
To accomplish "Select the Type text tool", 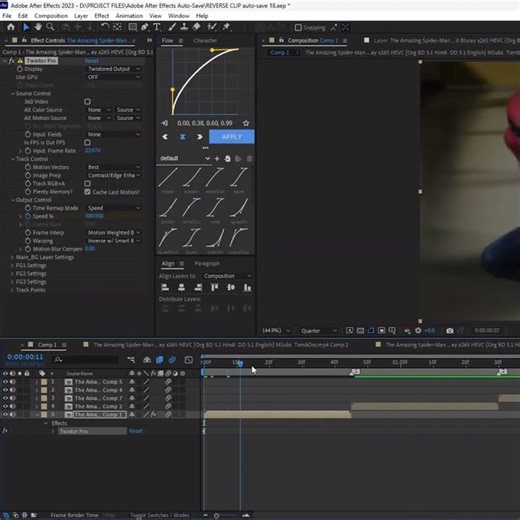I will [157, 27].
